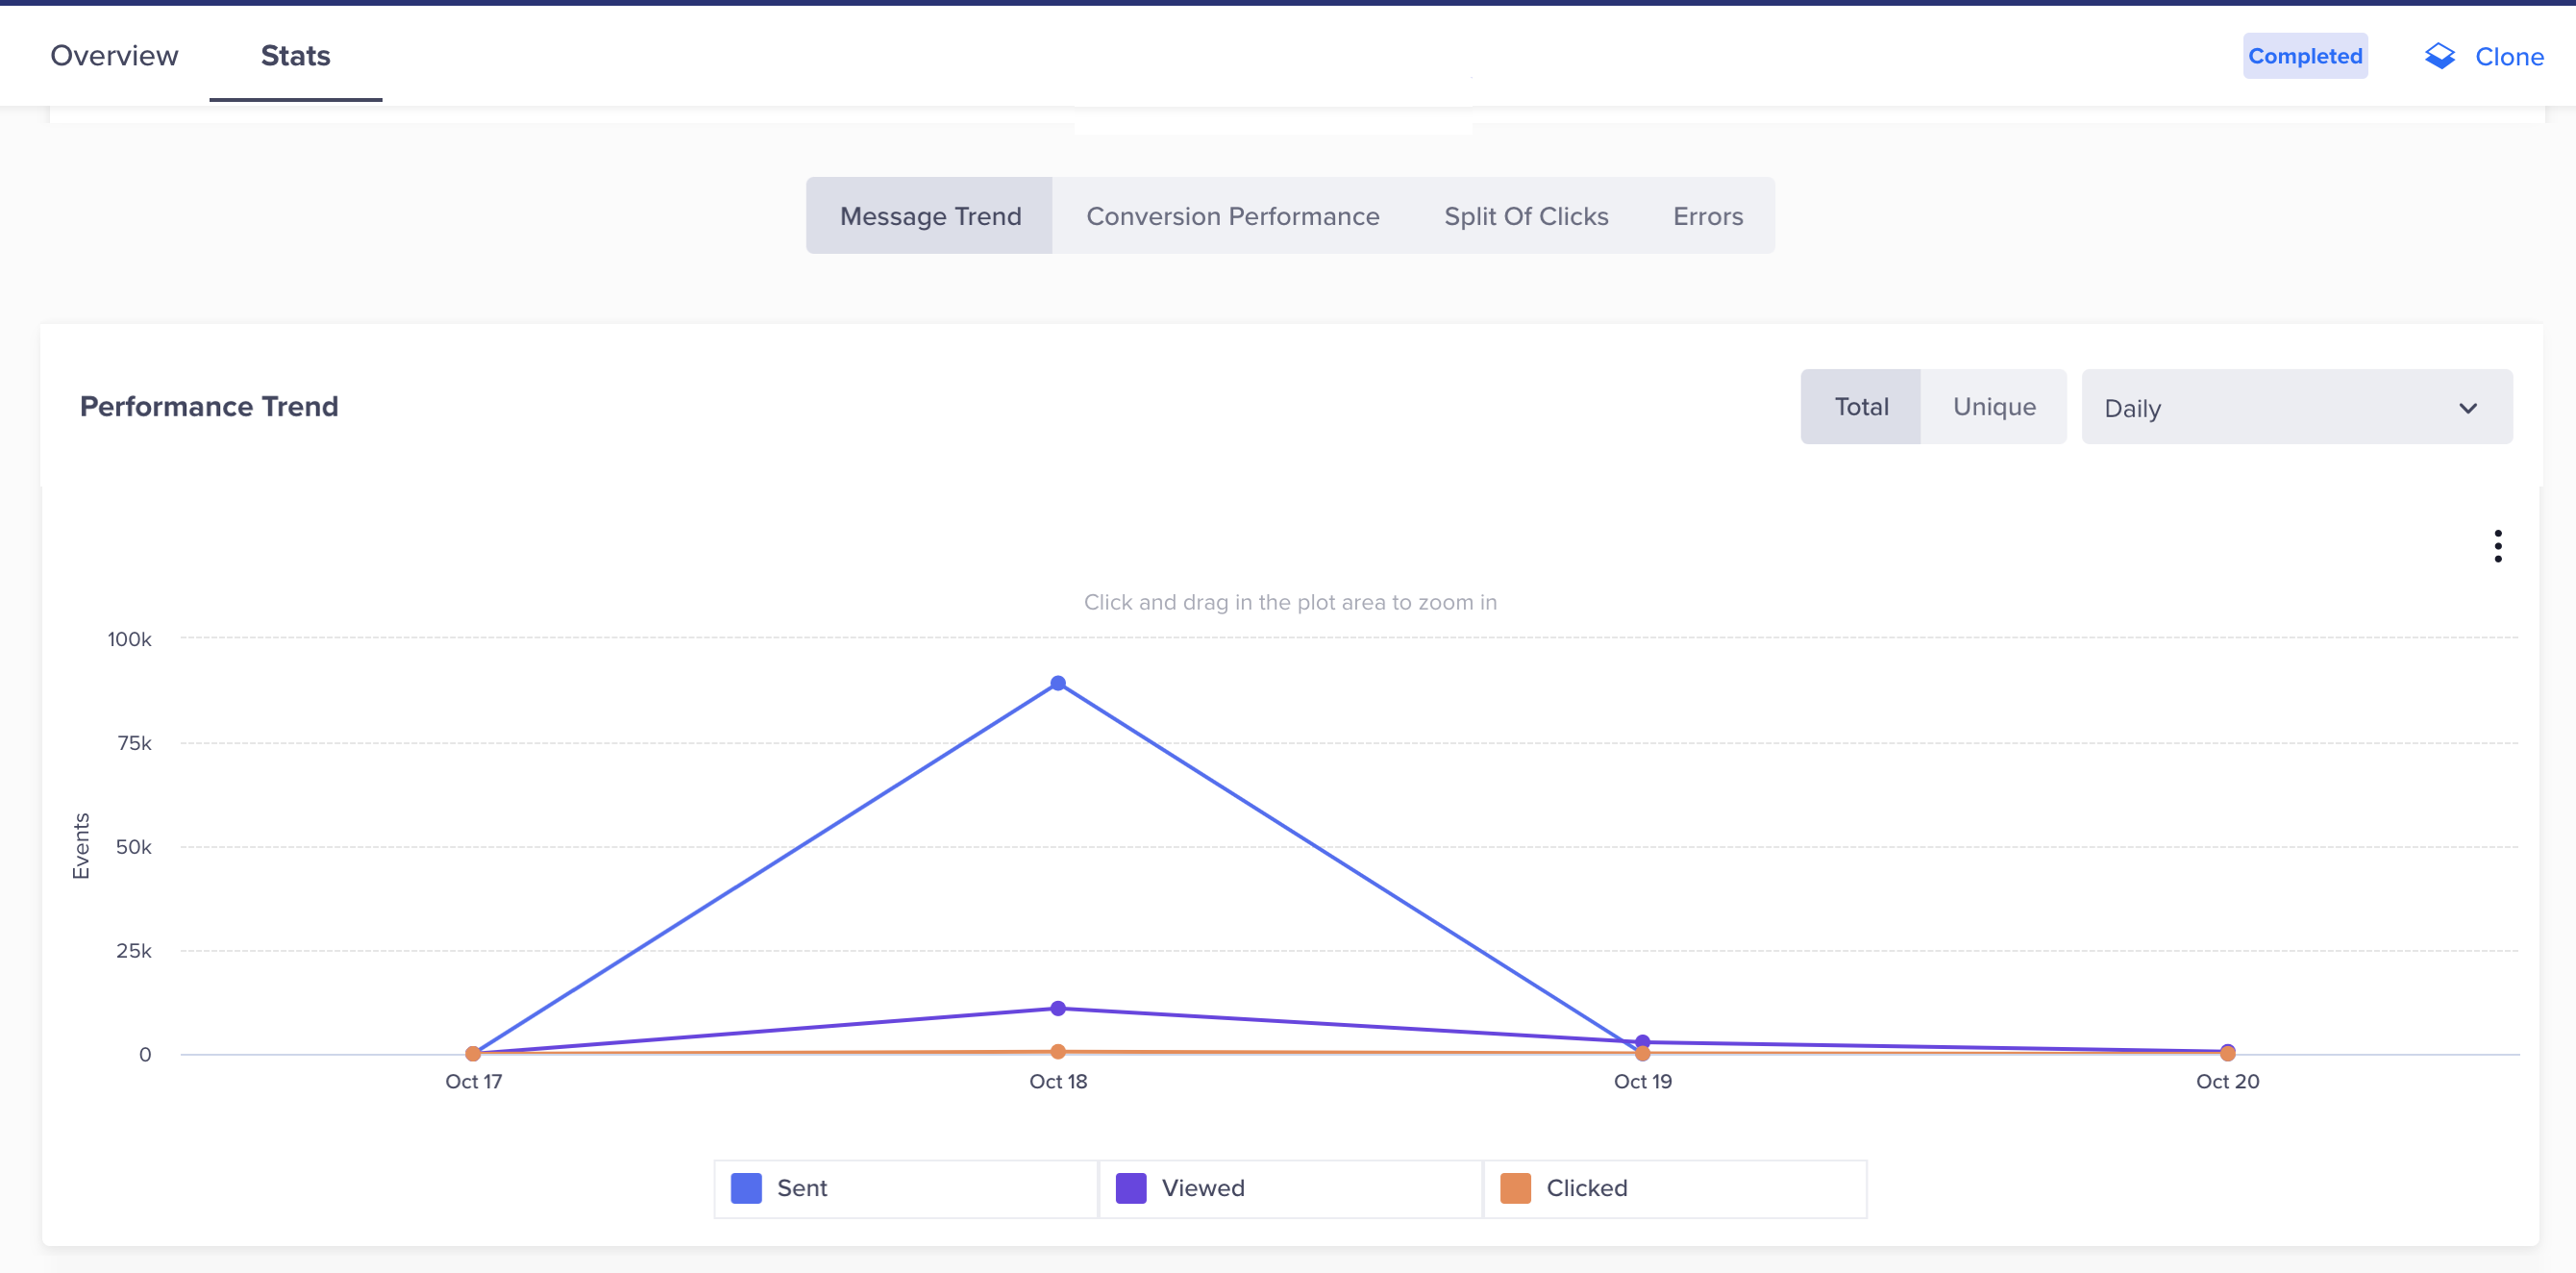Click the blue Sent legend swatch
The image size is (2576, 1273).
746,1188
